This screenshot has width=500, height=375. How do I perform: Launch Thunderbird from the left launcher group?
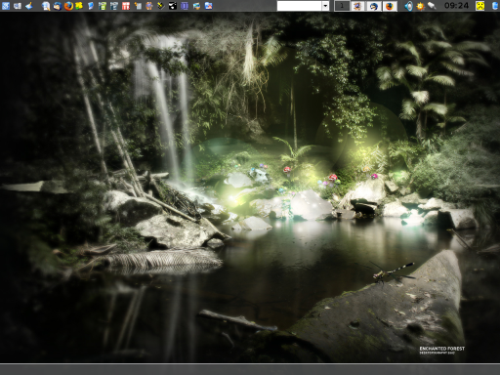pyautogui.click(x=57, y=6)
